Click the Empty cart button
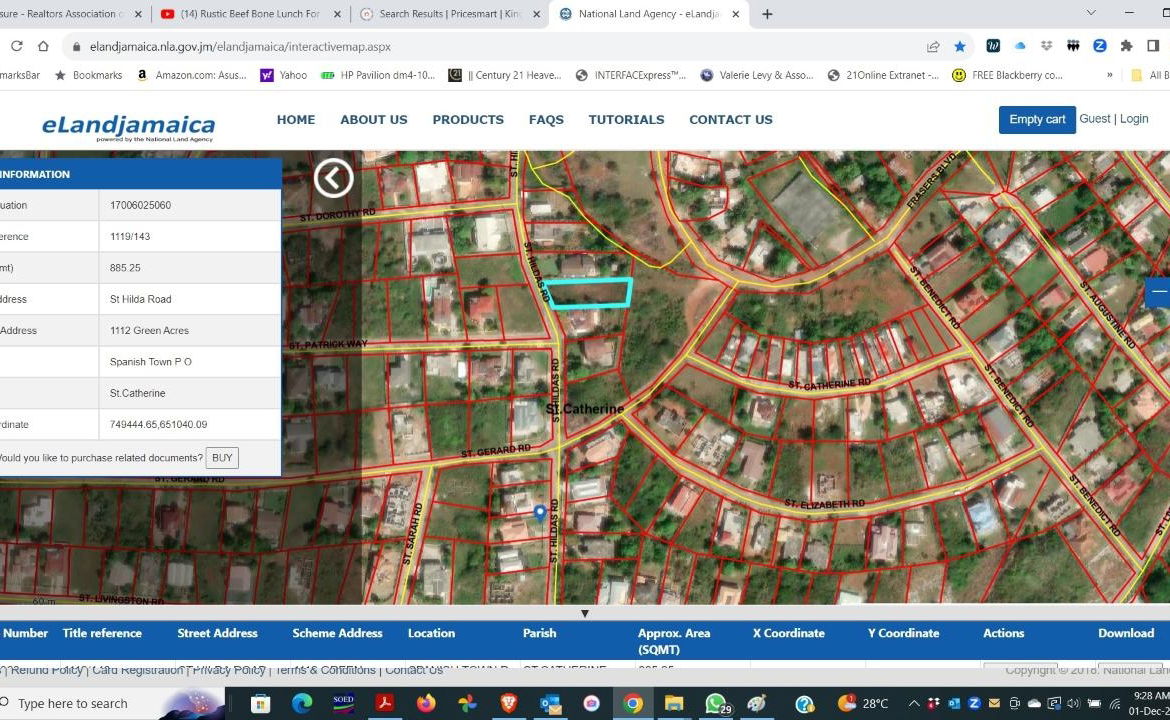The height and width of the screenshot is (720, 1170). pos(1037,119)
